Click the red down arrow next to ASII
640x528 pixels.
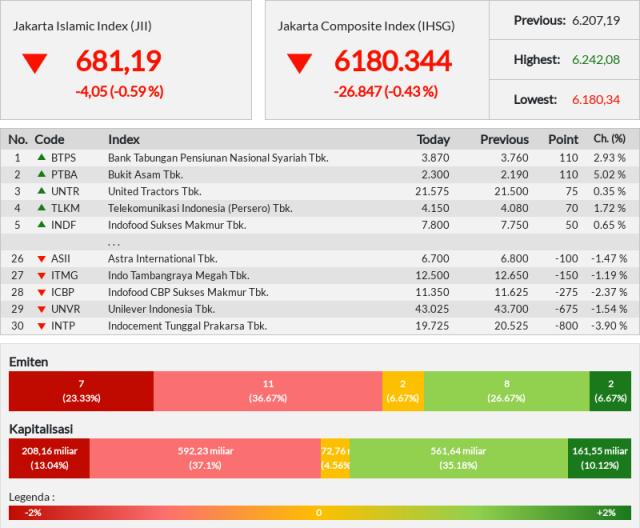[41, 259]
